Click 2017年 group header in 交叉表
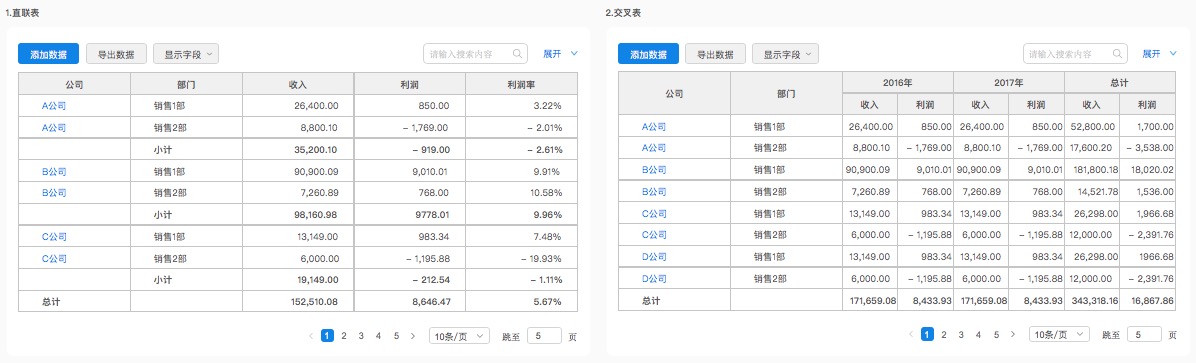The width and height of the screenshot is (1196, 363). click(1008, 82)
